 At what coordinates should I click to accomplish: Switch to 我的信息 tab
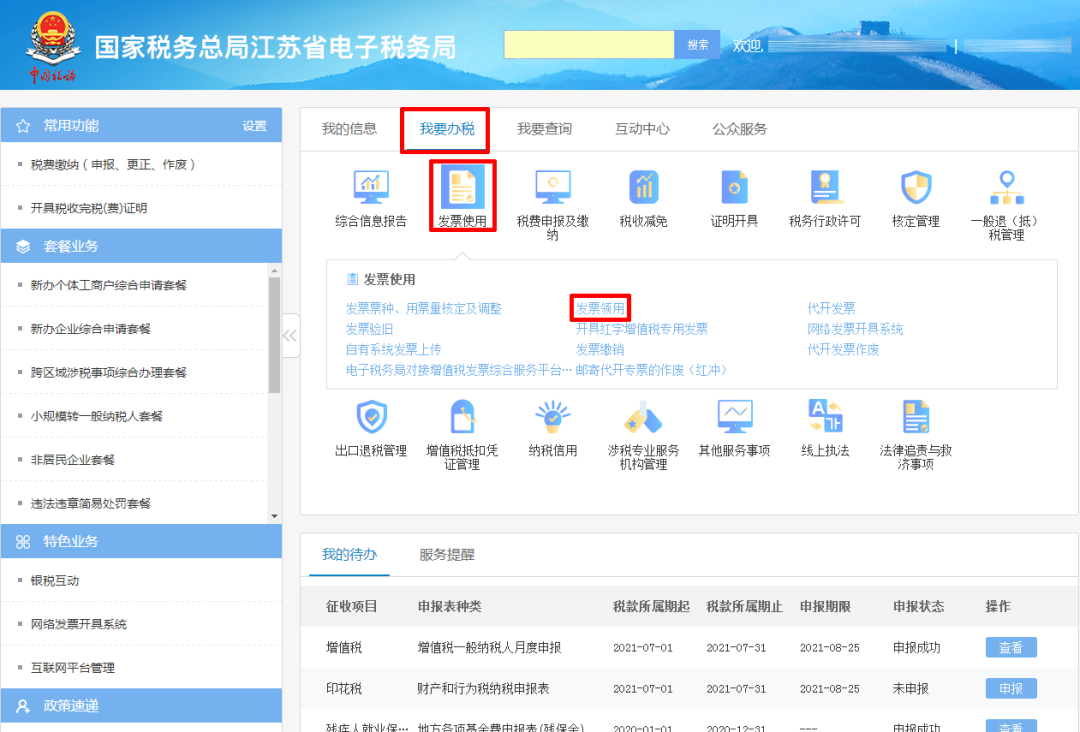click(x=349, y=129)
